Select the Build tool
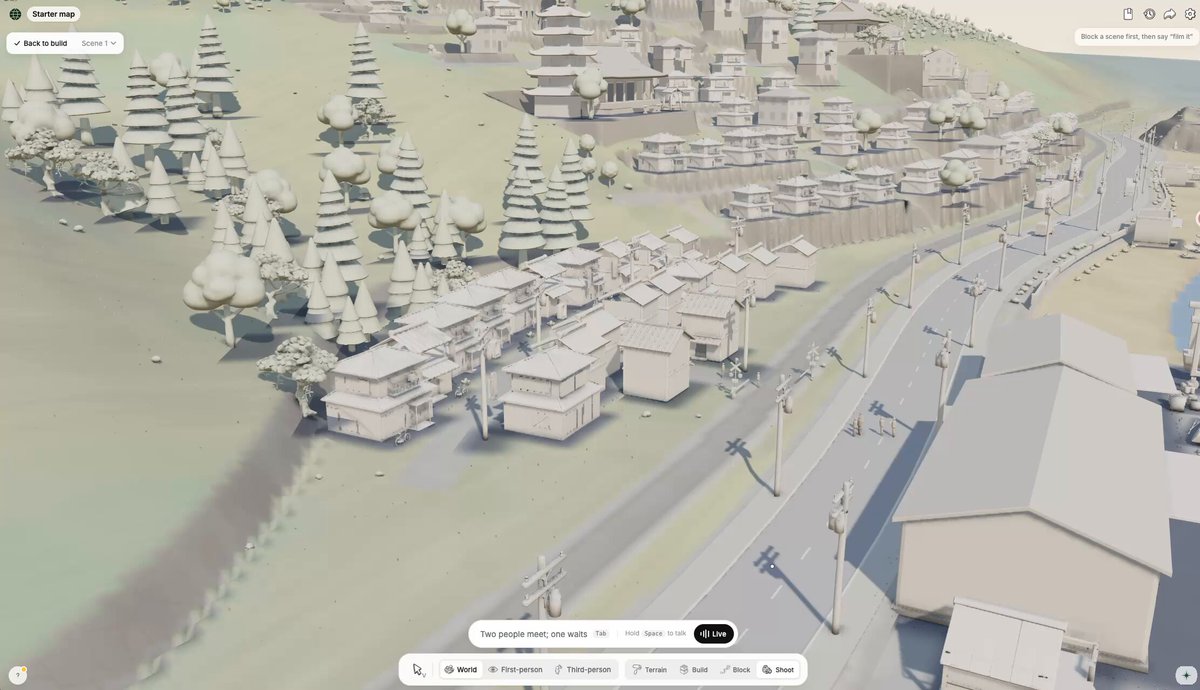The height and width of the screenshot is (690, 1200). (694, 670)
